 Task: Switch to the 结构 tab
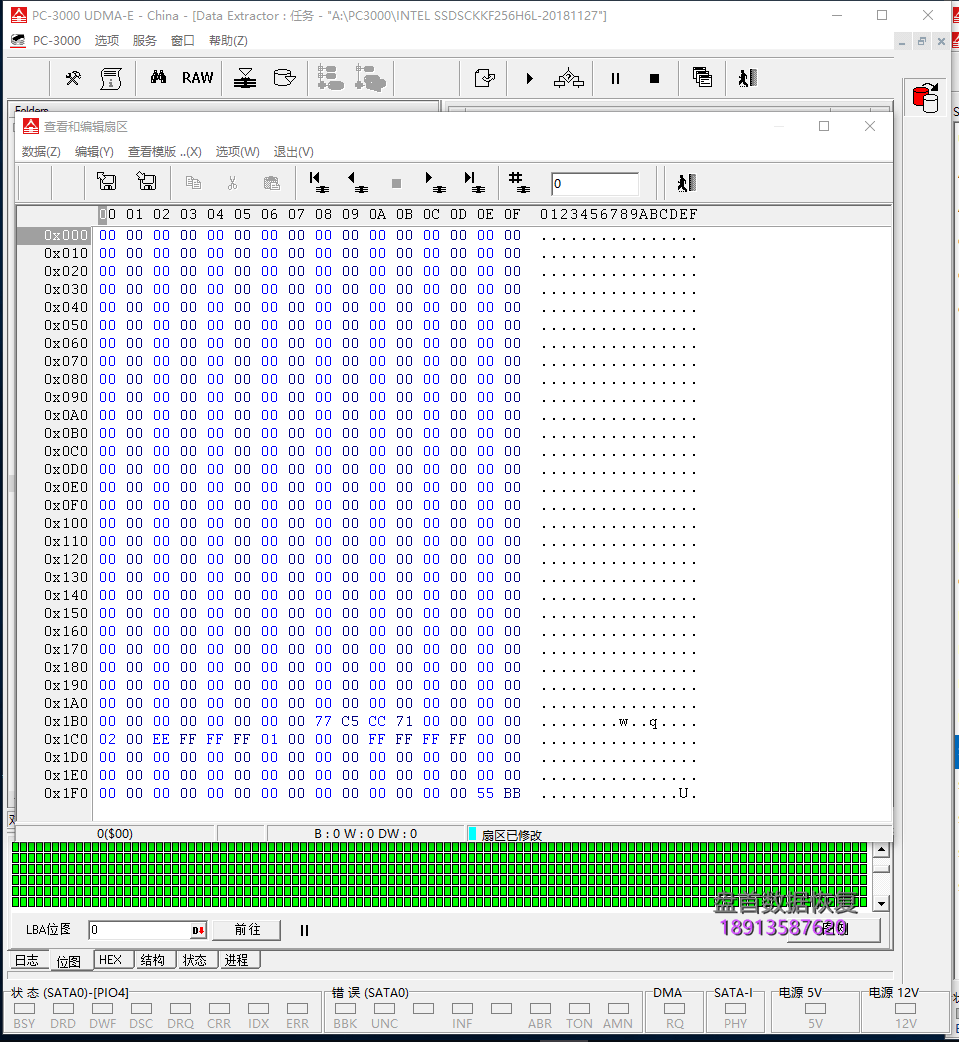pyautogui.click(x=153, y=960)
